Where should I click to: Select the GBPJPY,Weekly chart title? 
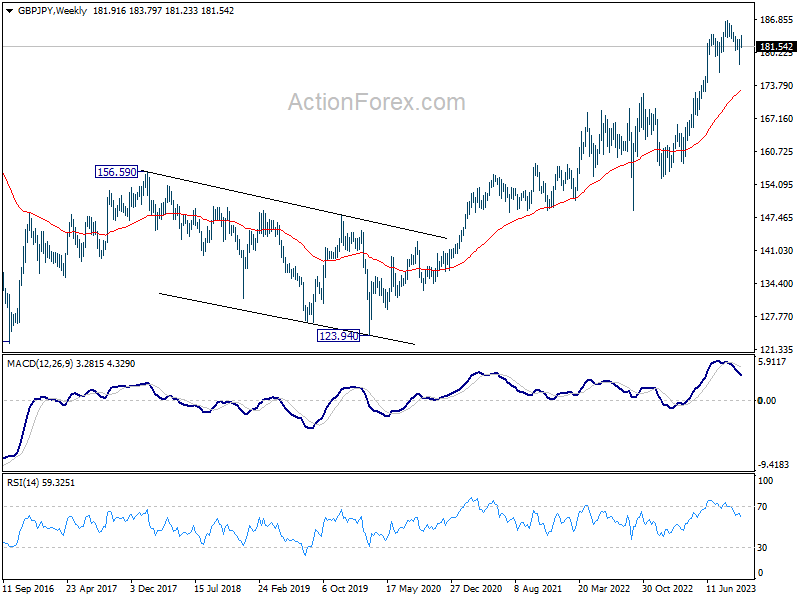pyautogui.click(x=52, y=11)
